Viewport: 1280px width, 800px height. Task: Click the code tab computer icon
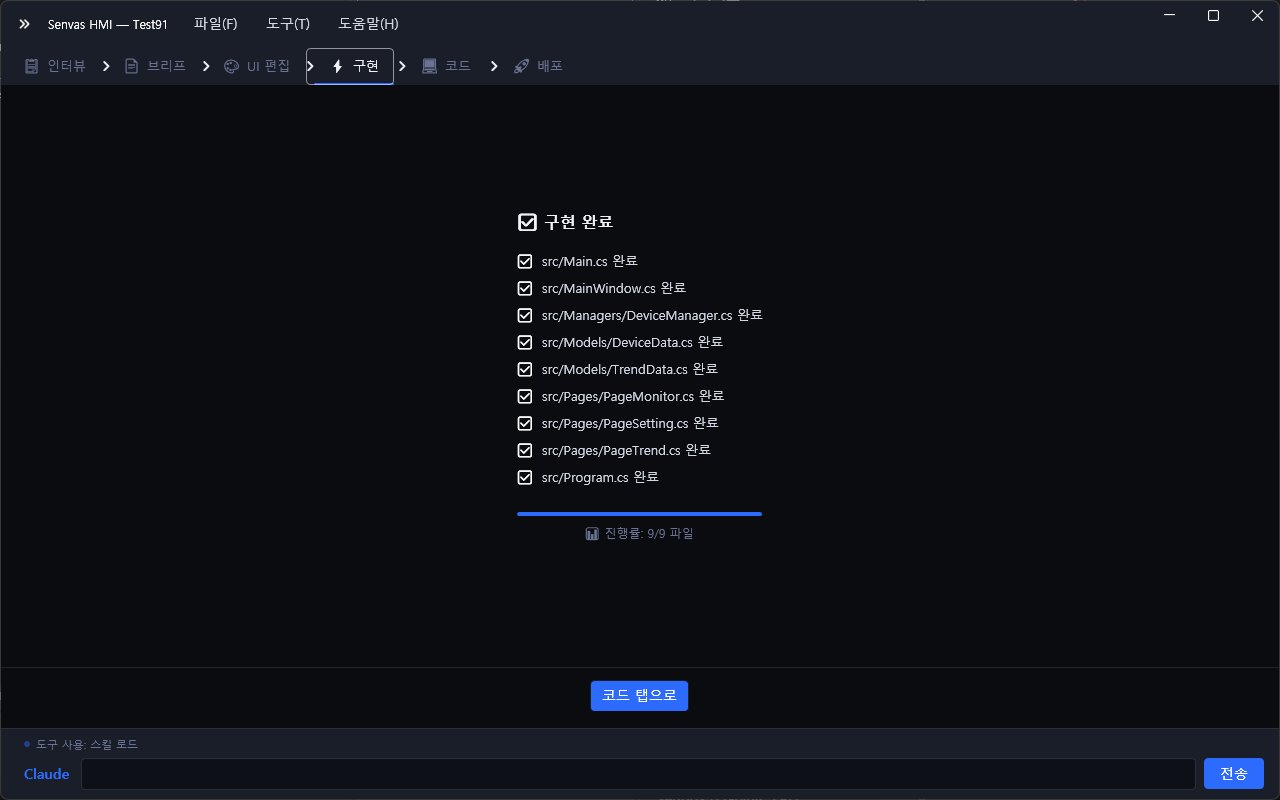pyautogui.click(x=429, y=66)
